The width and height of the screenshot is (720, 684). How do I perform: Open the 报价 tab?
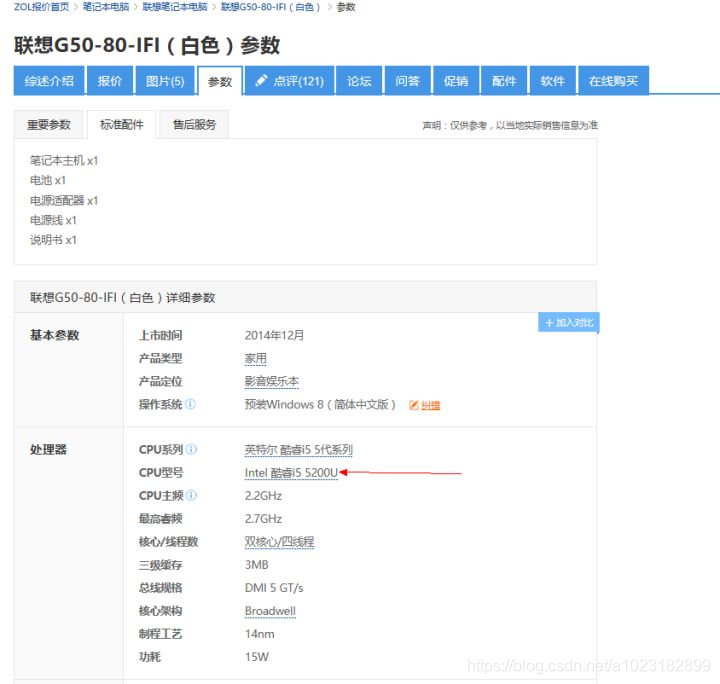[110, 81]
